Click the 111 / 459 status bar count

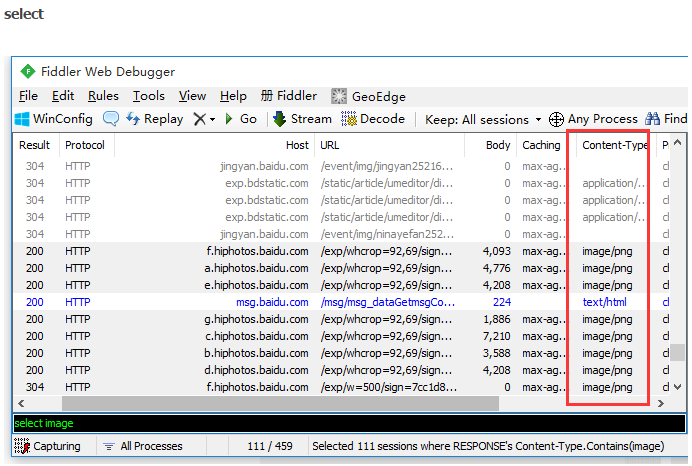click(270, 447)
